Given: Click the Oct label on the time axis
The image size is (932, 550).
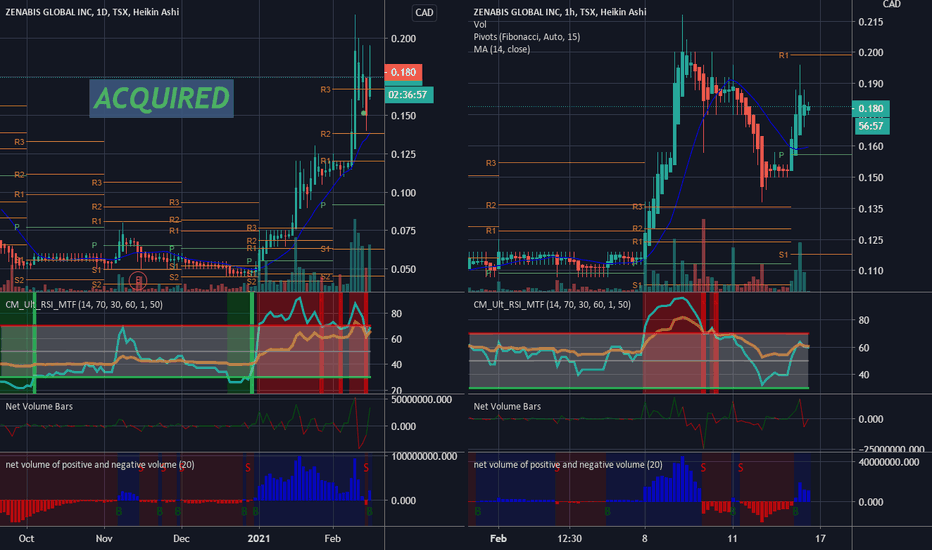Looking at the screenshot, I should (26, 539).
